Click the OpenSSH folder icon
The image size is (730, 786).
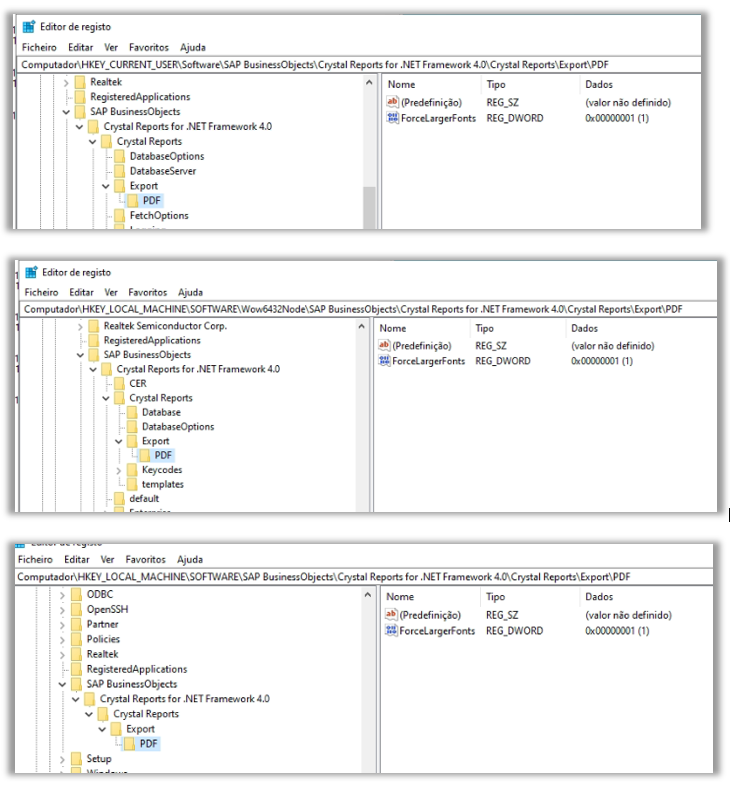76,609
